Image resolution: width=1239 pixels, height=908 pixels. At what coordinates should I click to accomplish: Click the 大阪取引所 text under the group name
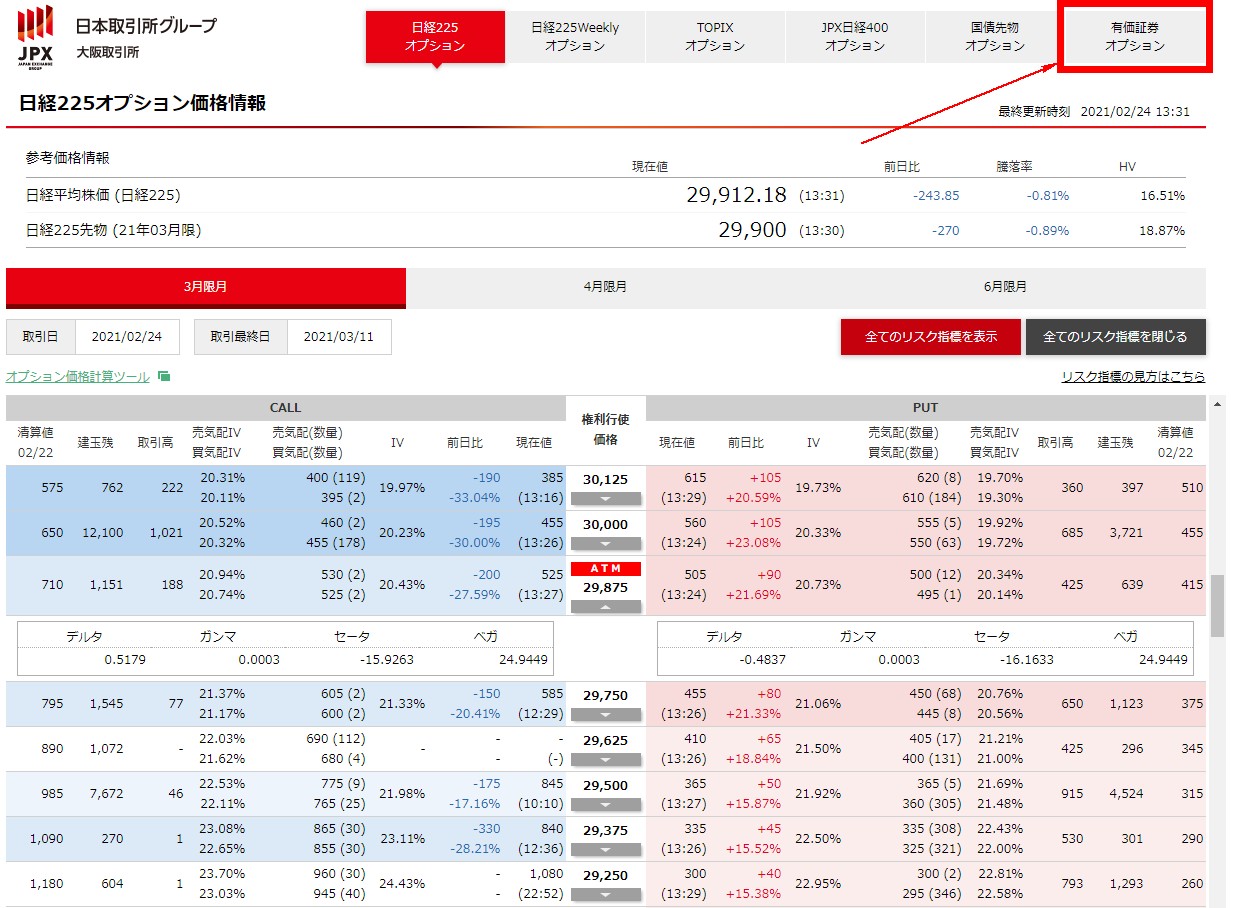click(x=108, y=52)
